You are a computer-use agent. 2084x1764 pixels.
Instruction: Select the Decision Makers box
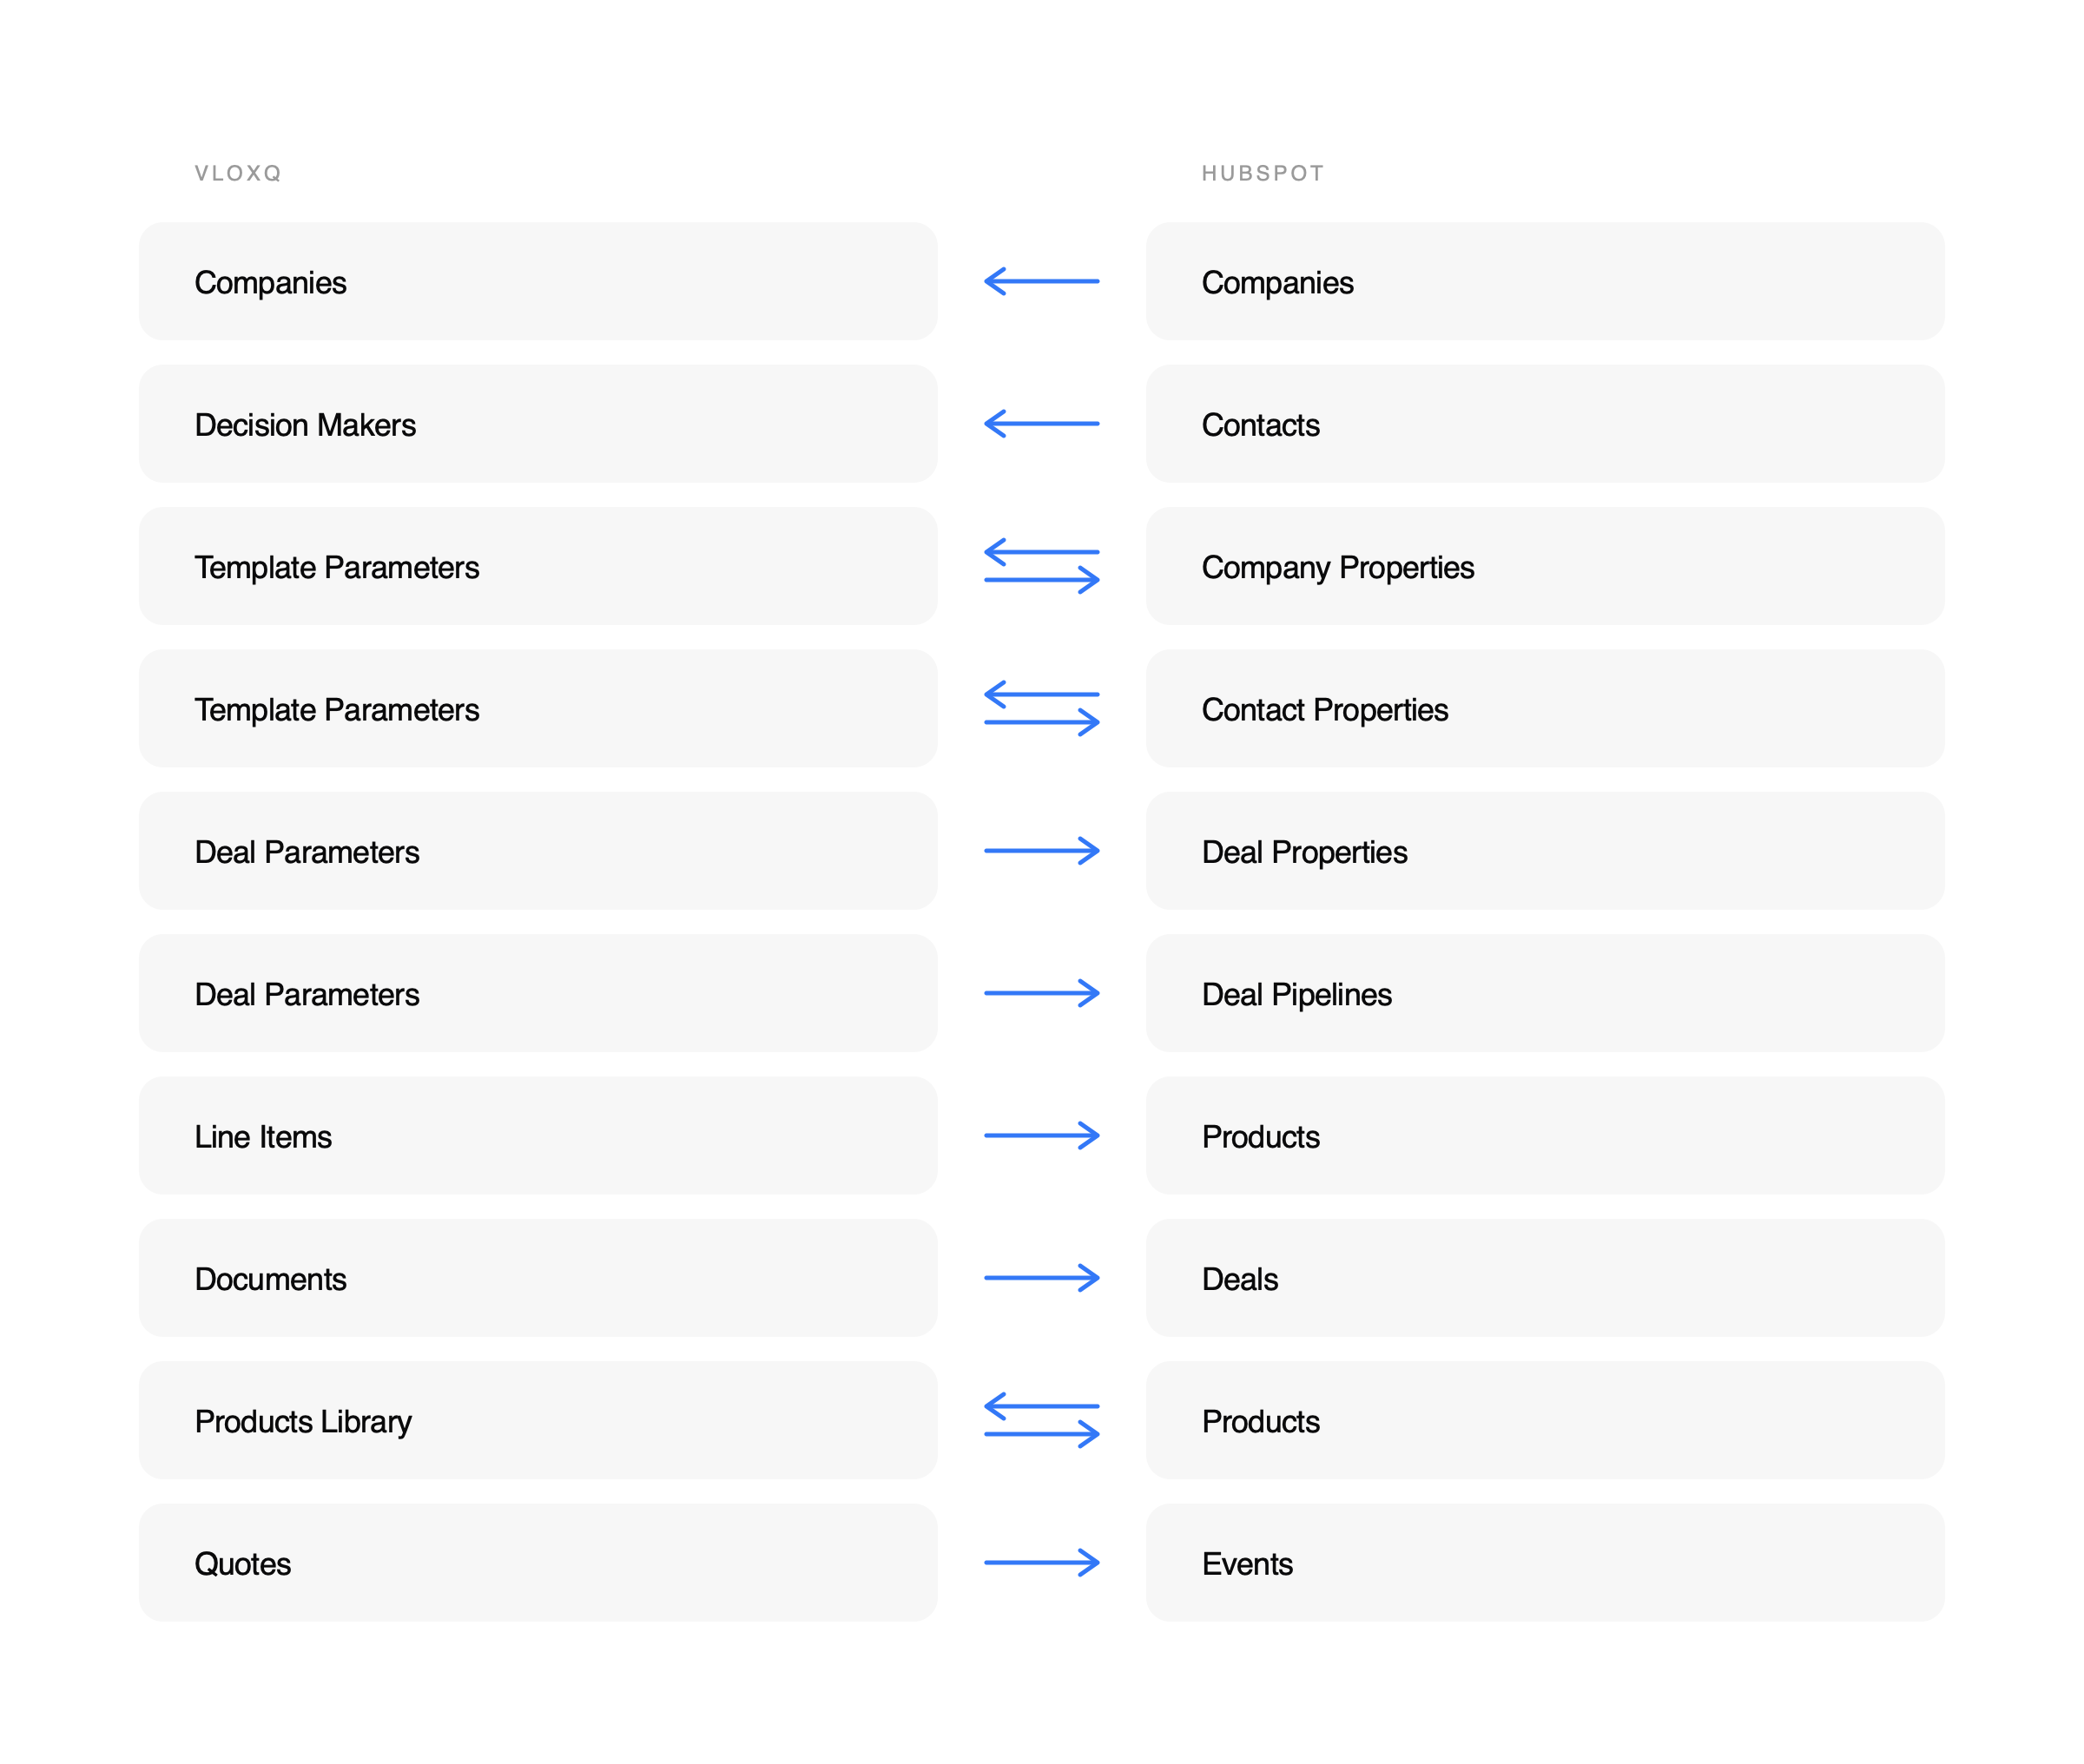[x=538, y=423]
